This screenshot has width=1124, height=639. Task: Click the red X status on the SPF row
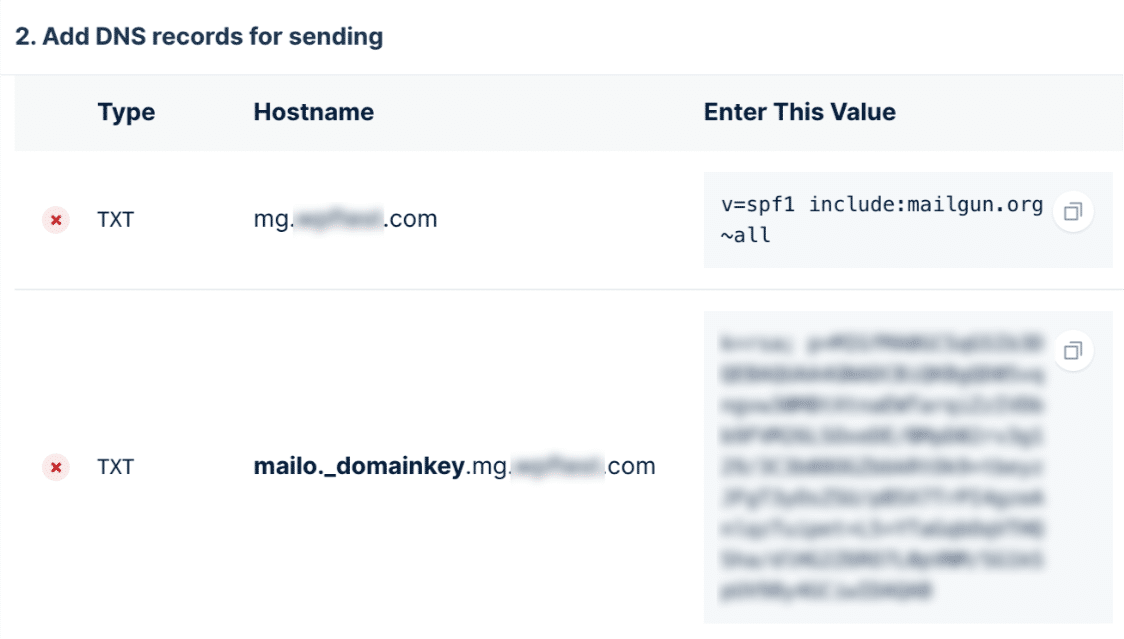[55, 220]
